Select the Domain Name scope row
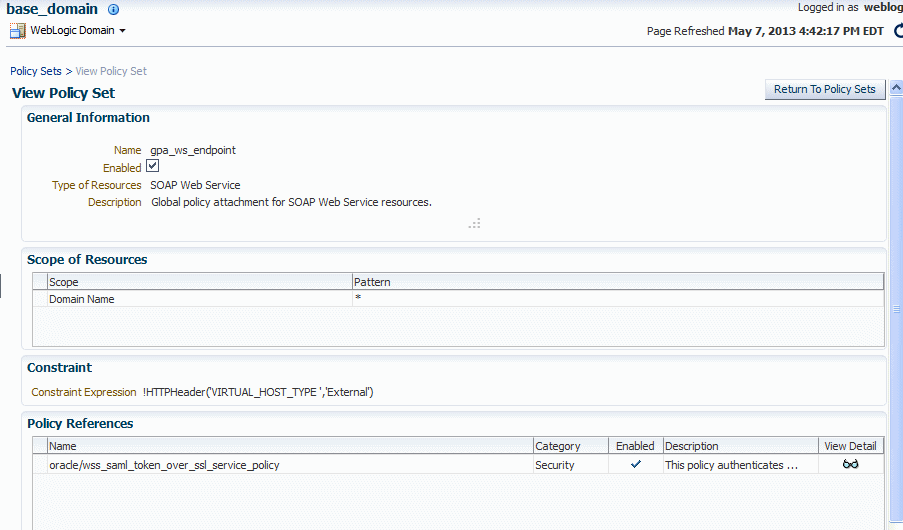The width and height of the screenshot is (903, 530). [x=458, y=298]
